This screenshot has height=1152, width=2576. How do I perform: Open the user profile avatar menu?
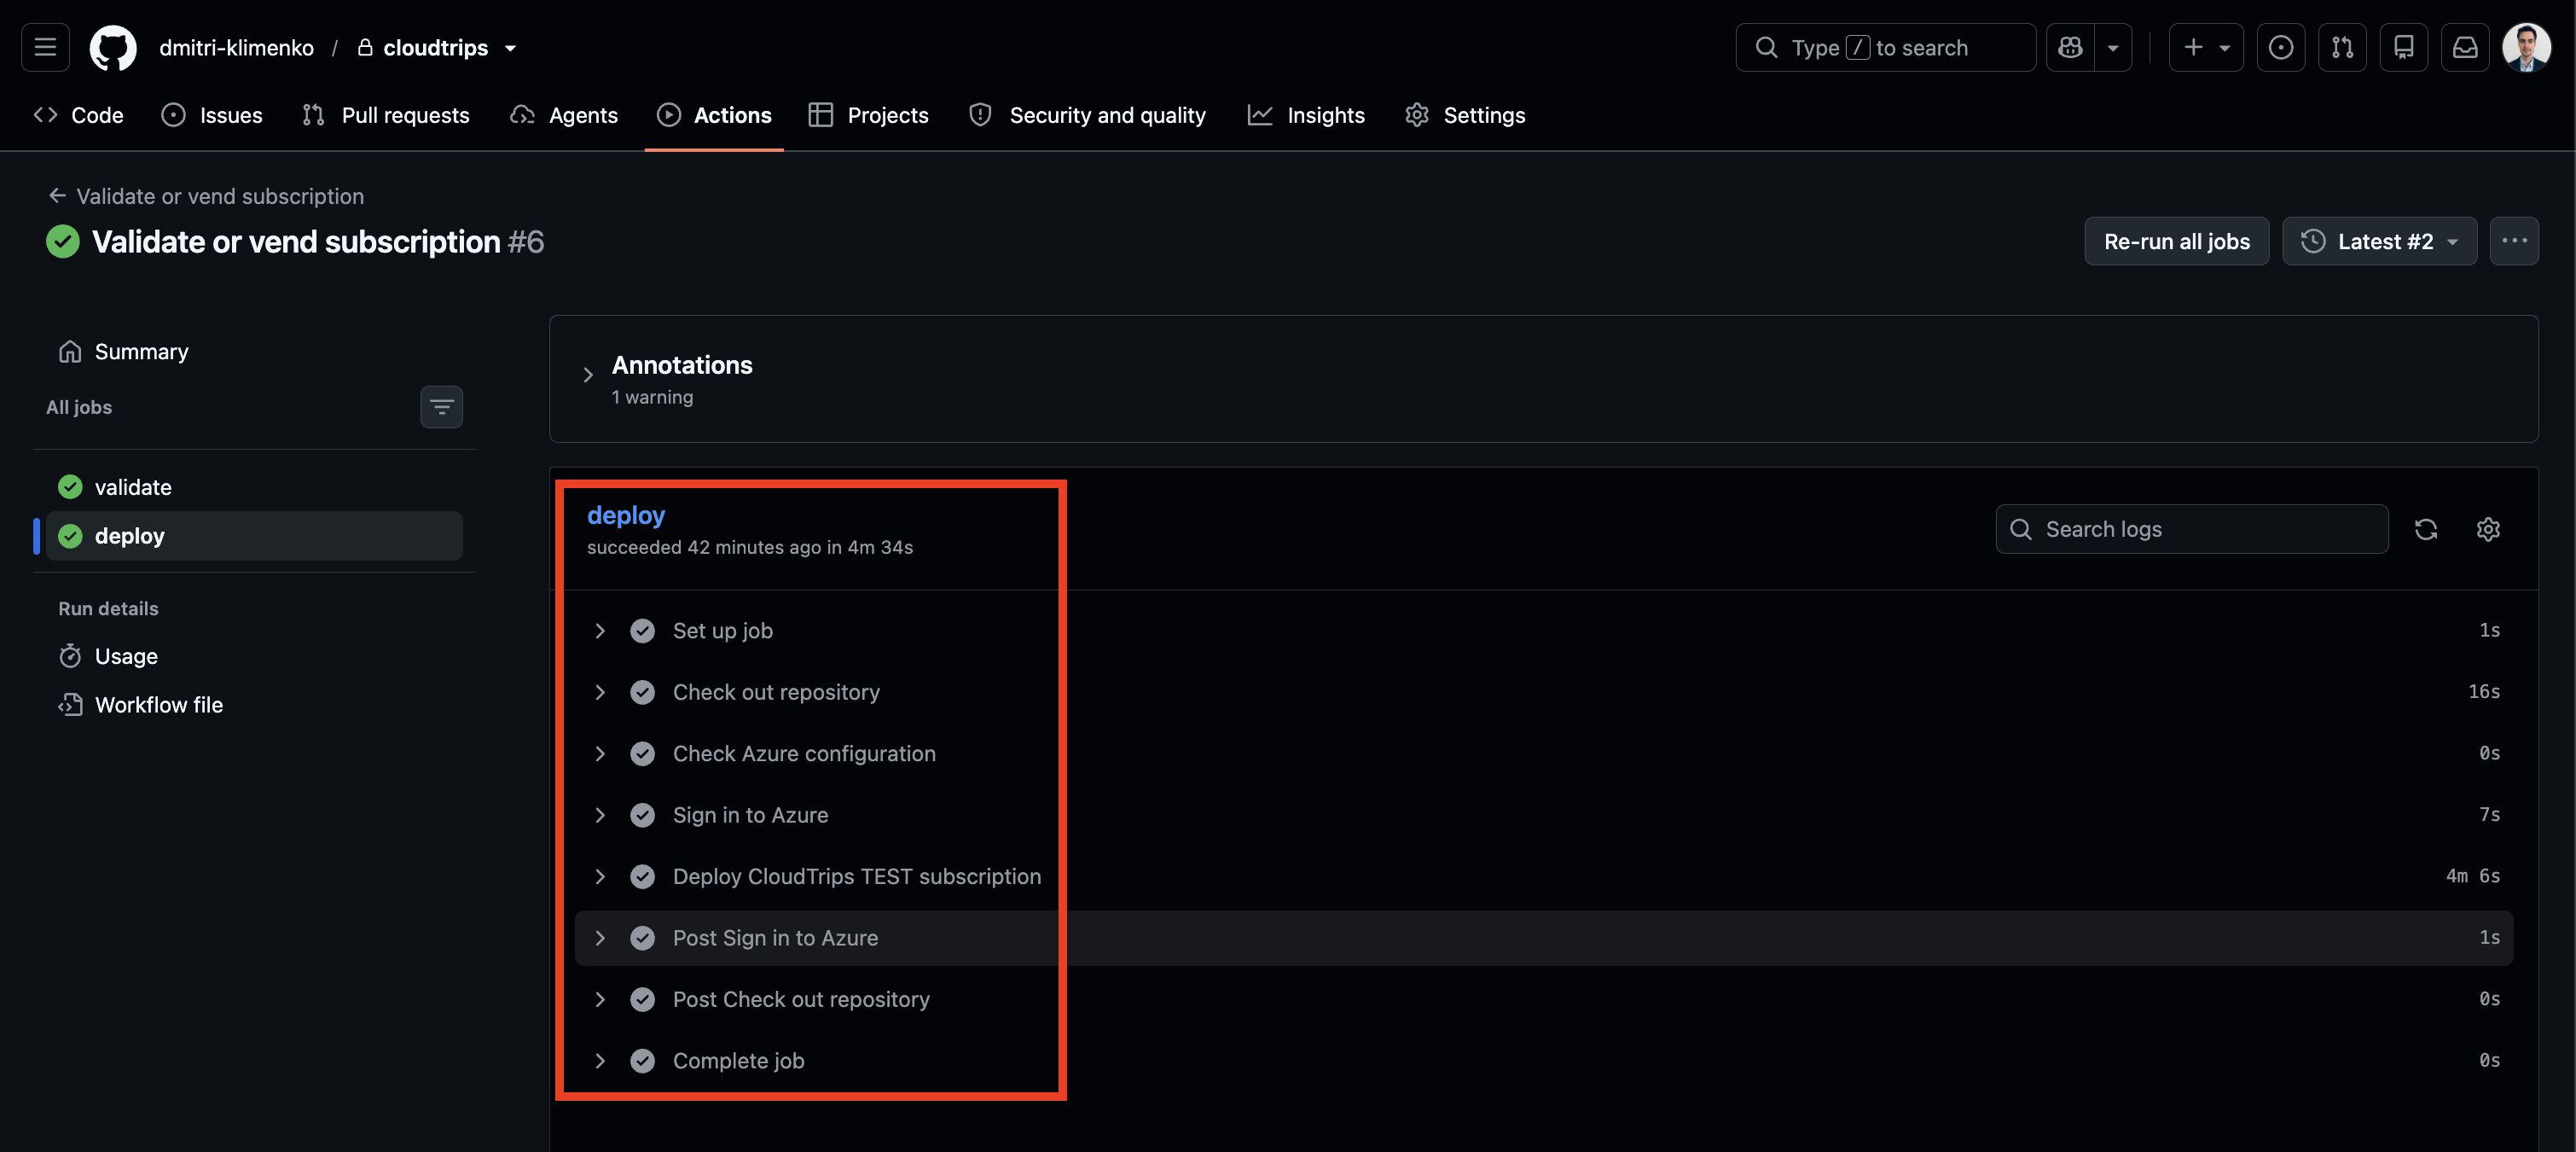[2527, 47]
